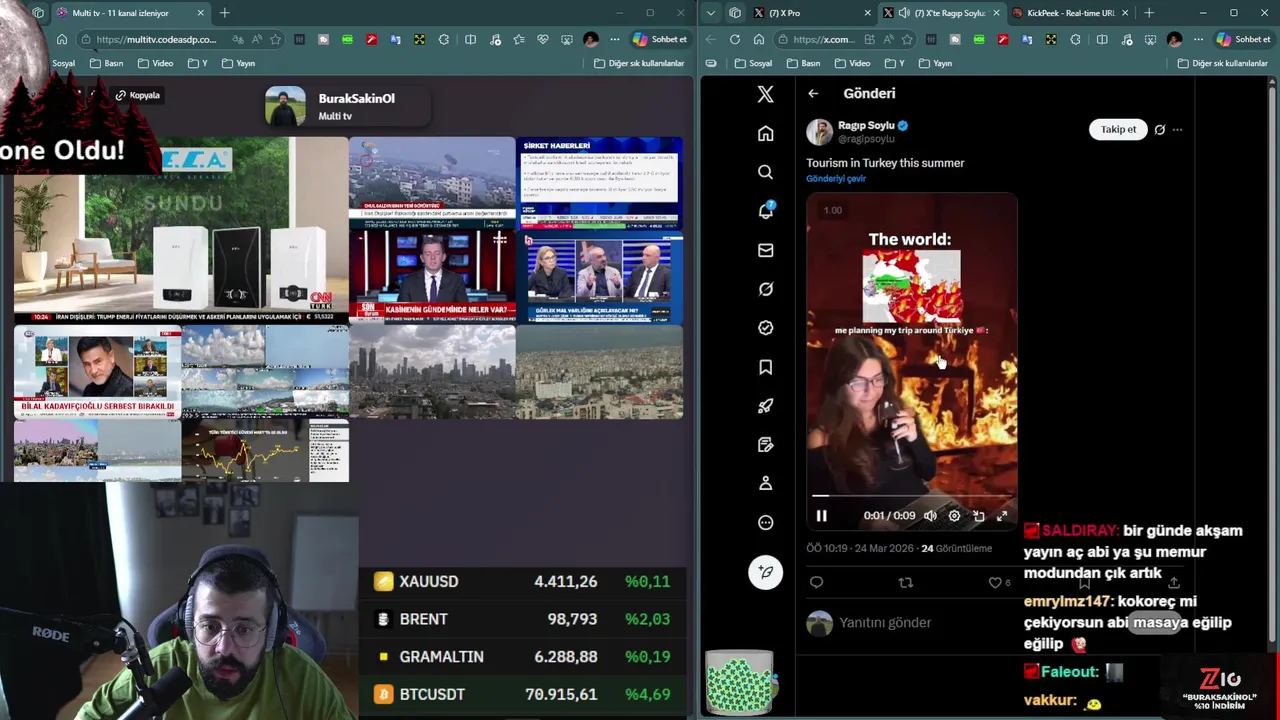Select the CNN Türk large channel tile

click(x=181, y=230)
